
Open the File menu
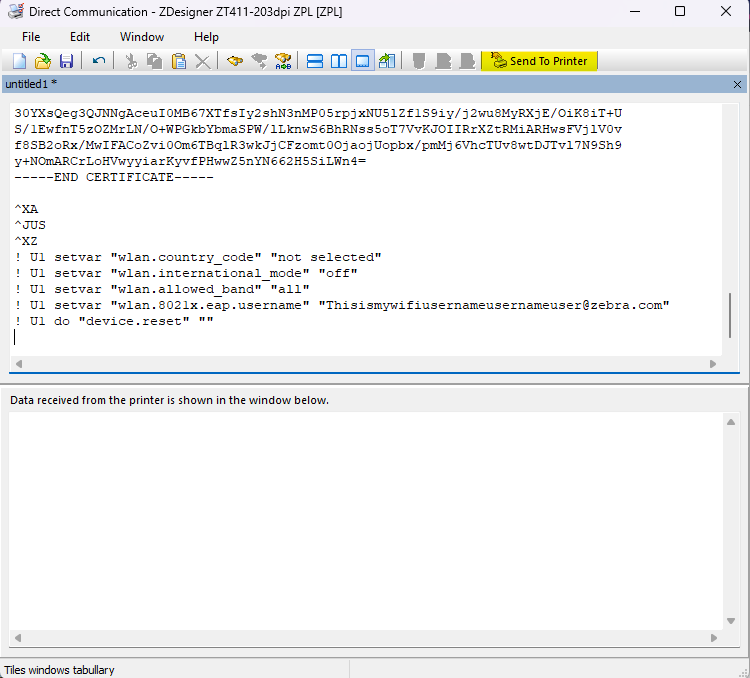tap(31, 37)
